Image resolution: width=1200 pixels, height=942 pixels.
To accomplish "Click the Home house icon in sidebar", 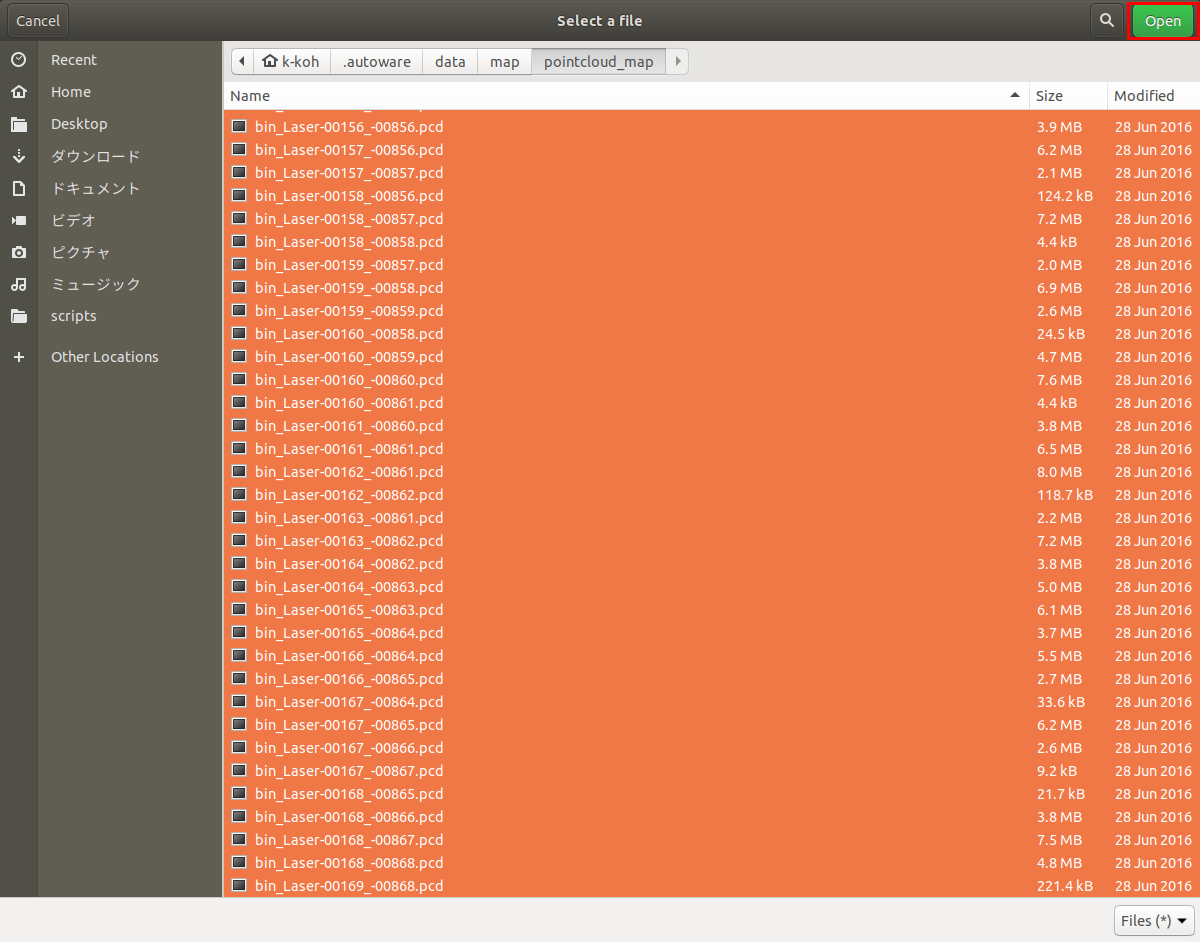I will tap(18, 92).
